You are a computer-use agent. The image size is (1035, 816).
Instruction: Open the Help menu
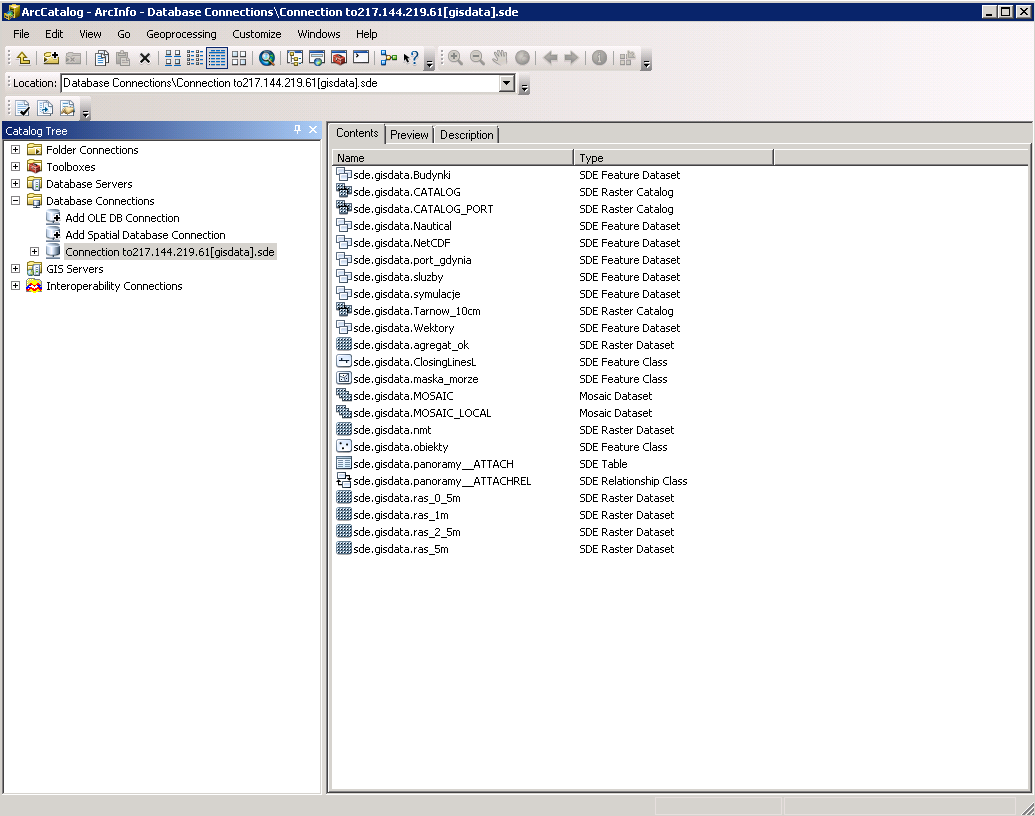367,34
